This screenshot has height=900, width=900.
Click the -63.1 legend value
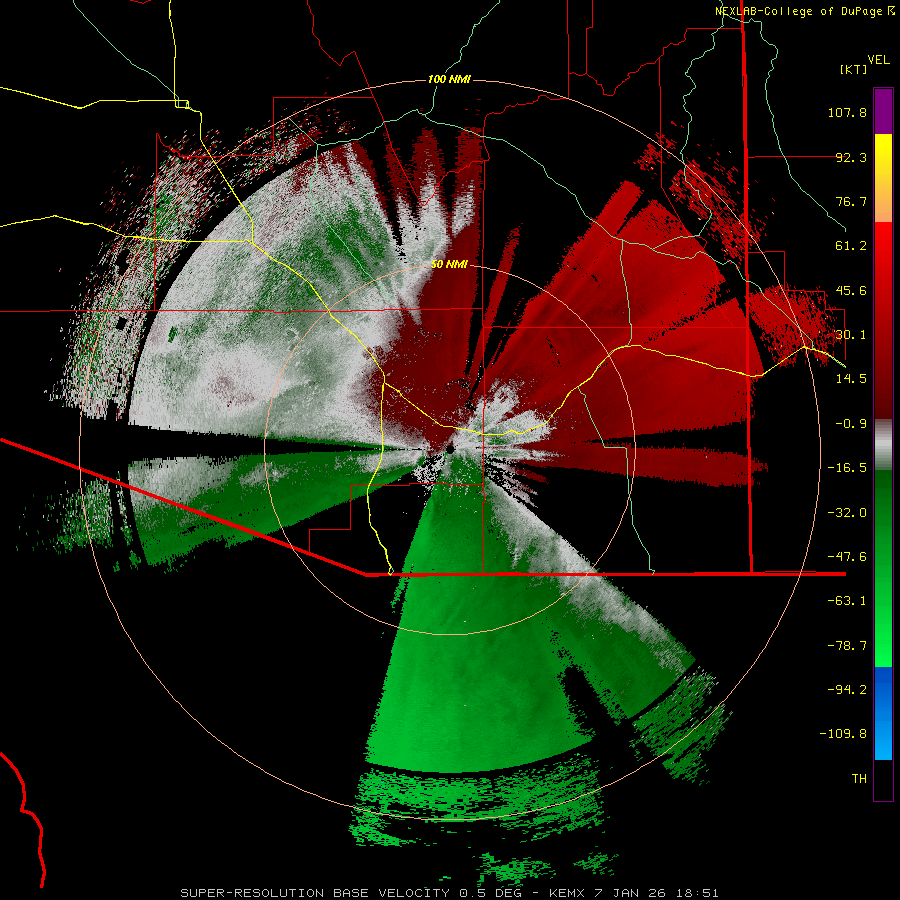coord(847,601)
